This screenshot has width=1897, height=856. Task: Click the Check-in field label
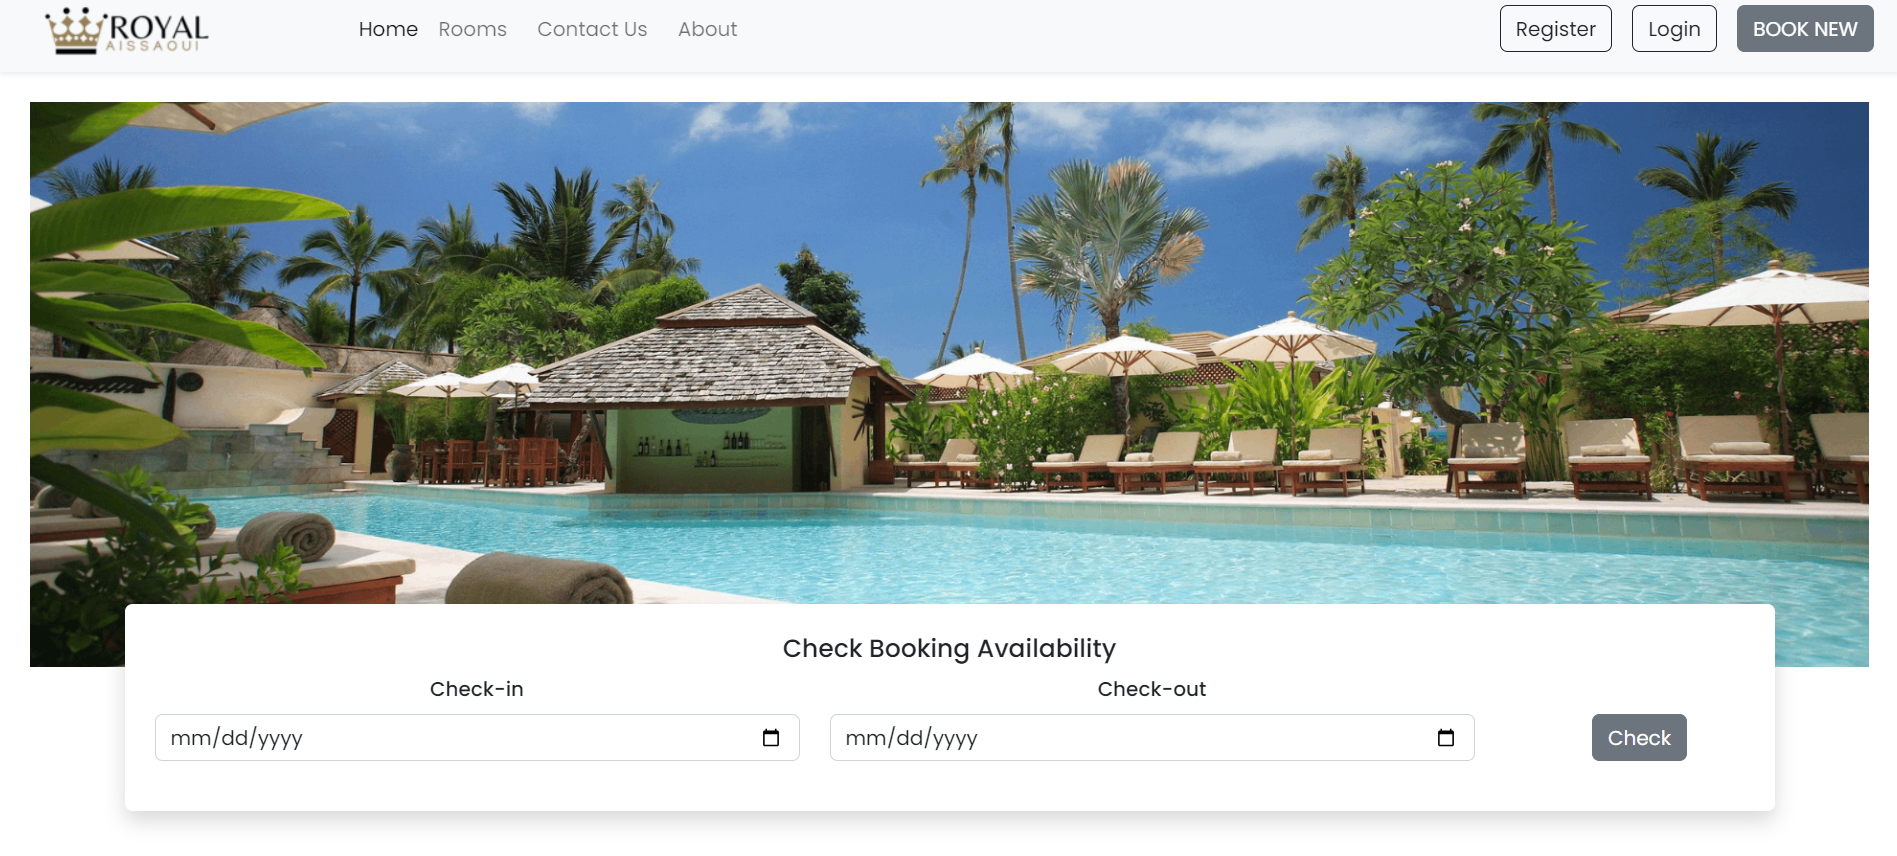pyautogui.click(x=476, y=689)
